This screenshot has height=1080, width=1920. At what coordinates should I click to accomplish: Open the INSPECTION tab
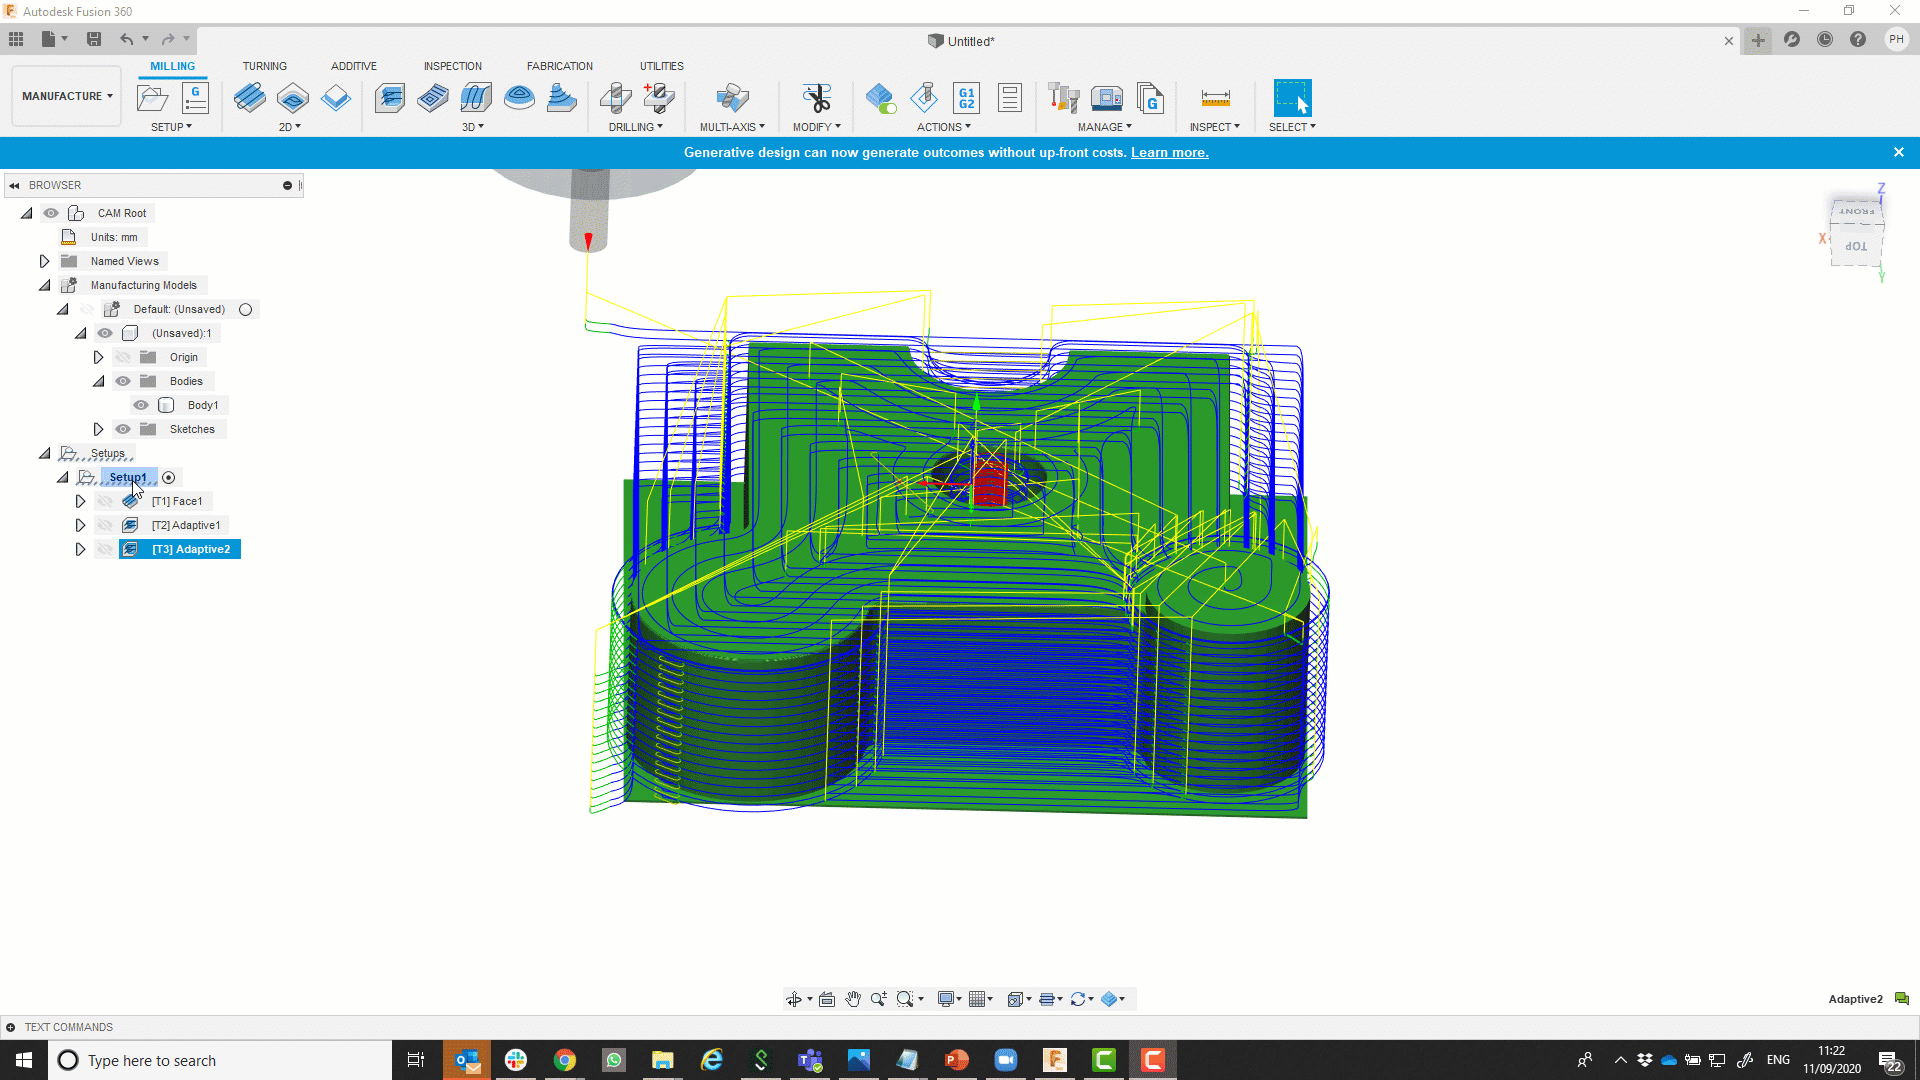click(452, 66)
